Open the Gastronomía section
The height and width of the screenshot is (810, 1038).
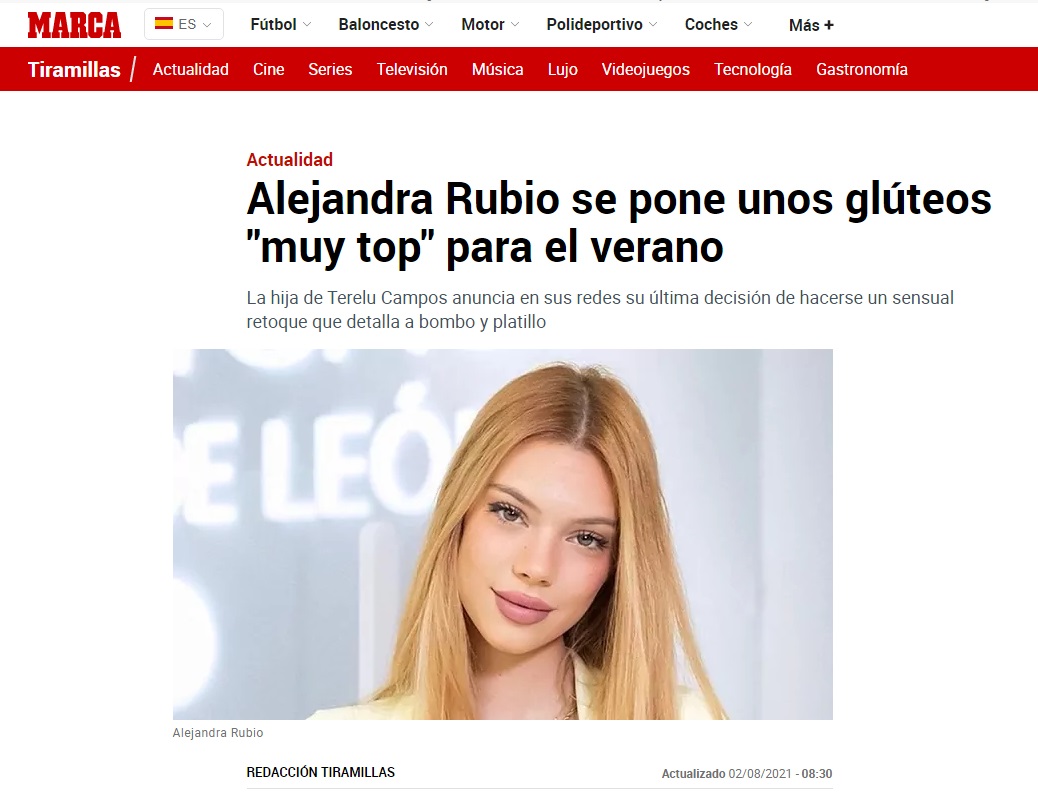point(862,69)
